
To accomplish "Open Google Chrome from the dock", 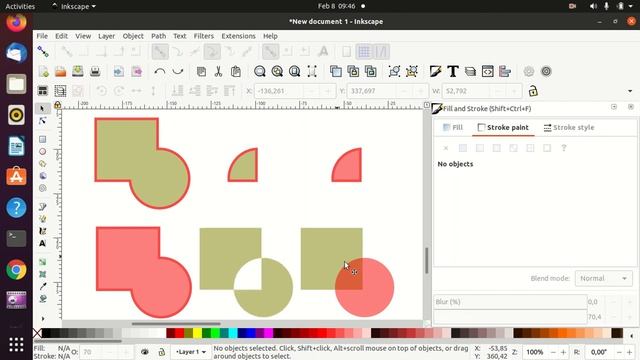I will pyautogui.click(x=16, y=270).
